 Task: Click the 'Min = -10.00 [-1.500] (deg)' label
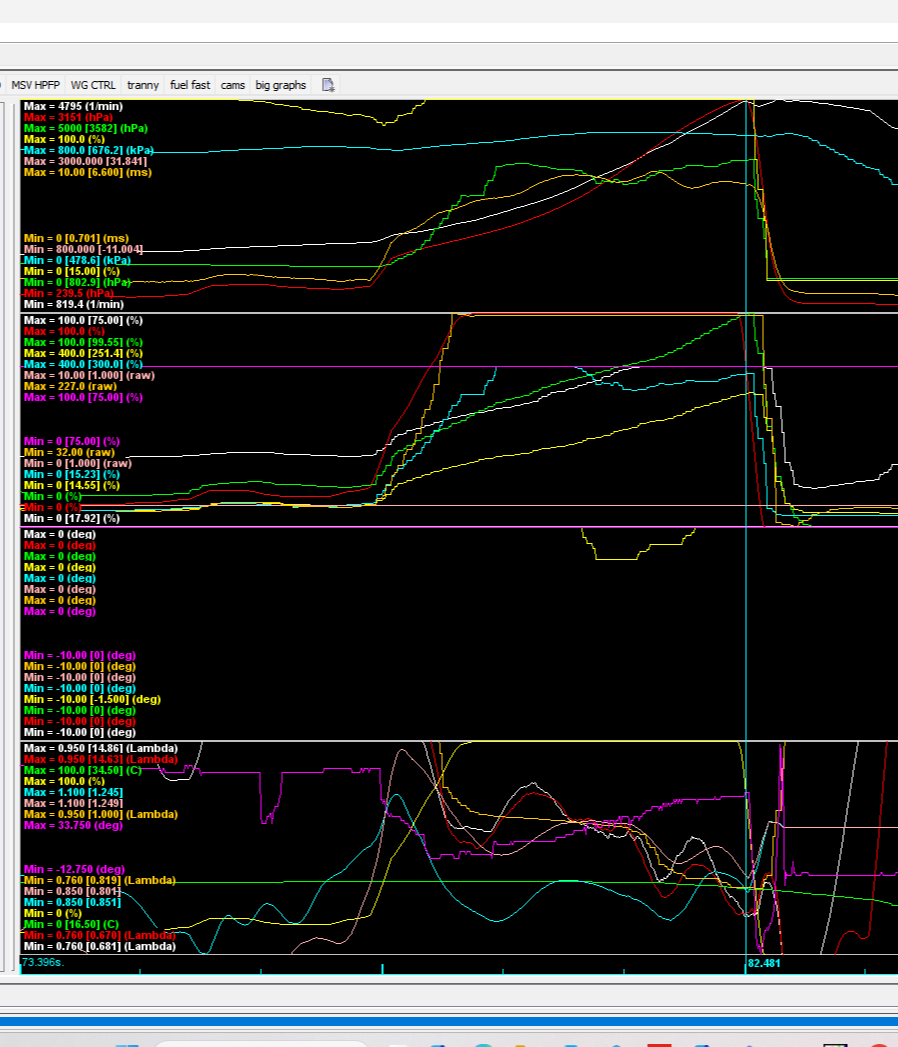click(x=92, y=699)
